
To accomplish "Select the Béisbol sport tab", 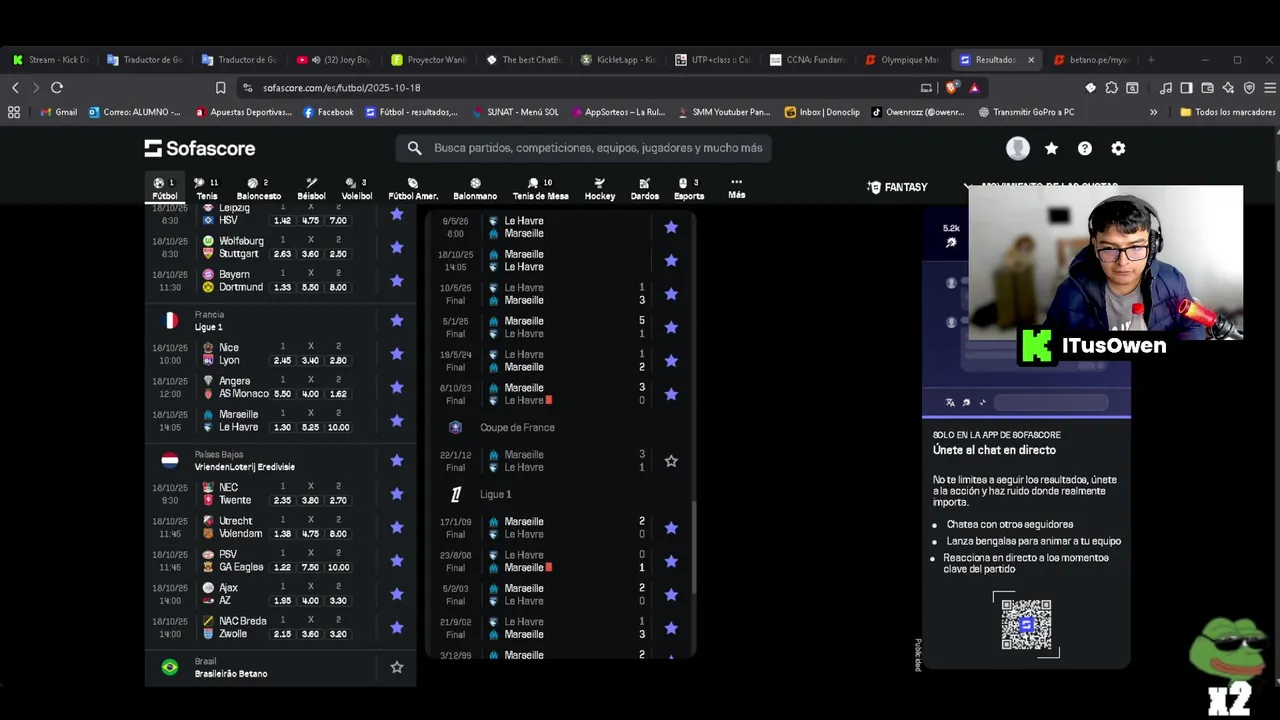I will click(x=311, y=189).
